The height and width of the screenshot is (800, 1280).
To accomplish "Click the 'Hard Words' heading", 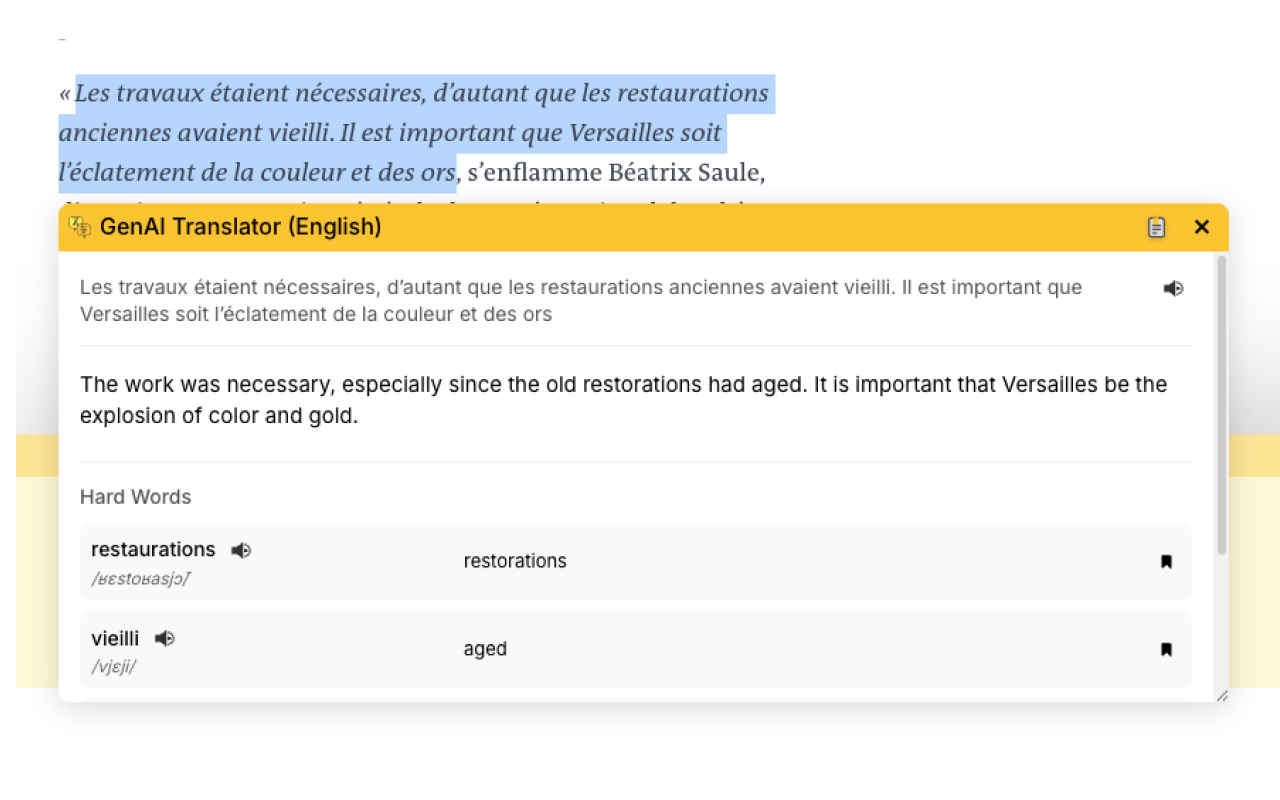I will [135, 497].
